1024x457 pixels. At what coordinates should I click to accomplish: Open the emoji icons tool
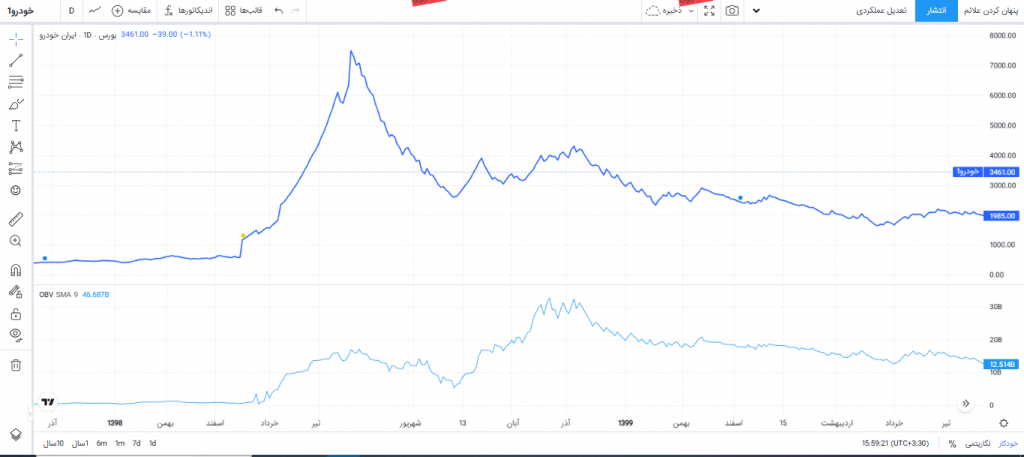(x=16, y=190)
